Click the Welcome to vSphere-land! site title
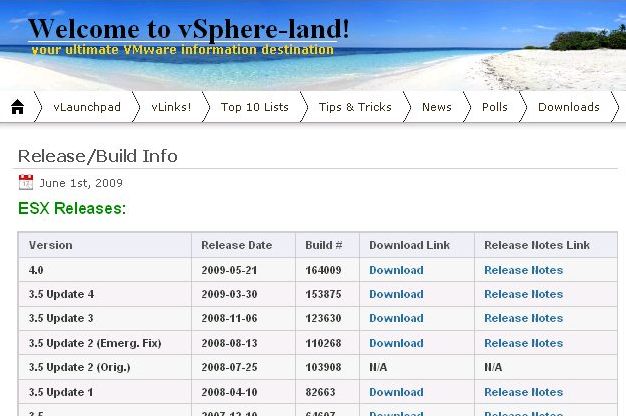Image resolution: width=626 pixels, height=416 pixels. (188, 29)
